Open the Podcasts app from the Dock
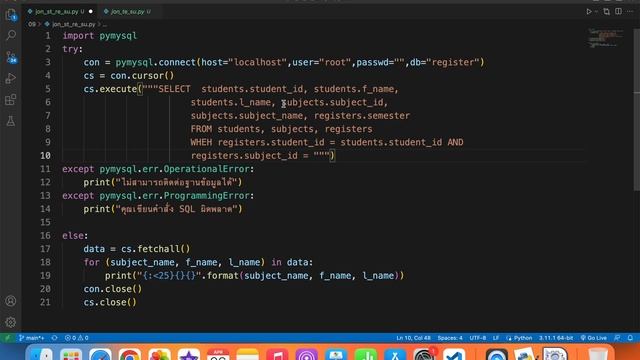This screenshot has height=360, width=640. (307, 354)
